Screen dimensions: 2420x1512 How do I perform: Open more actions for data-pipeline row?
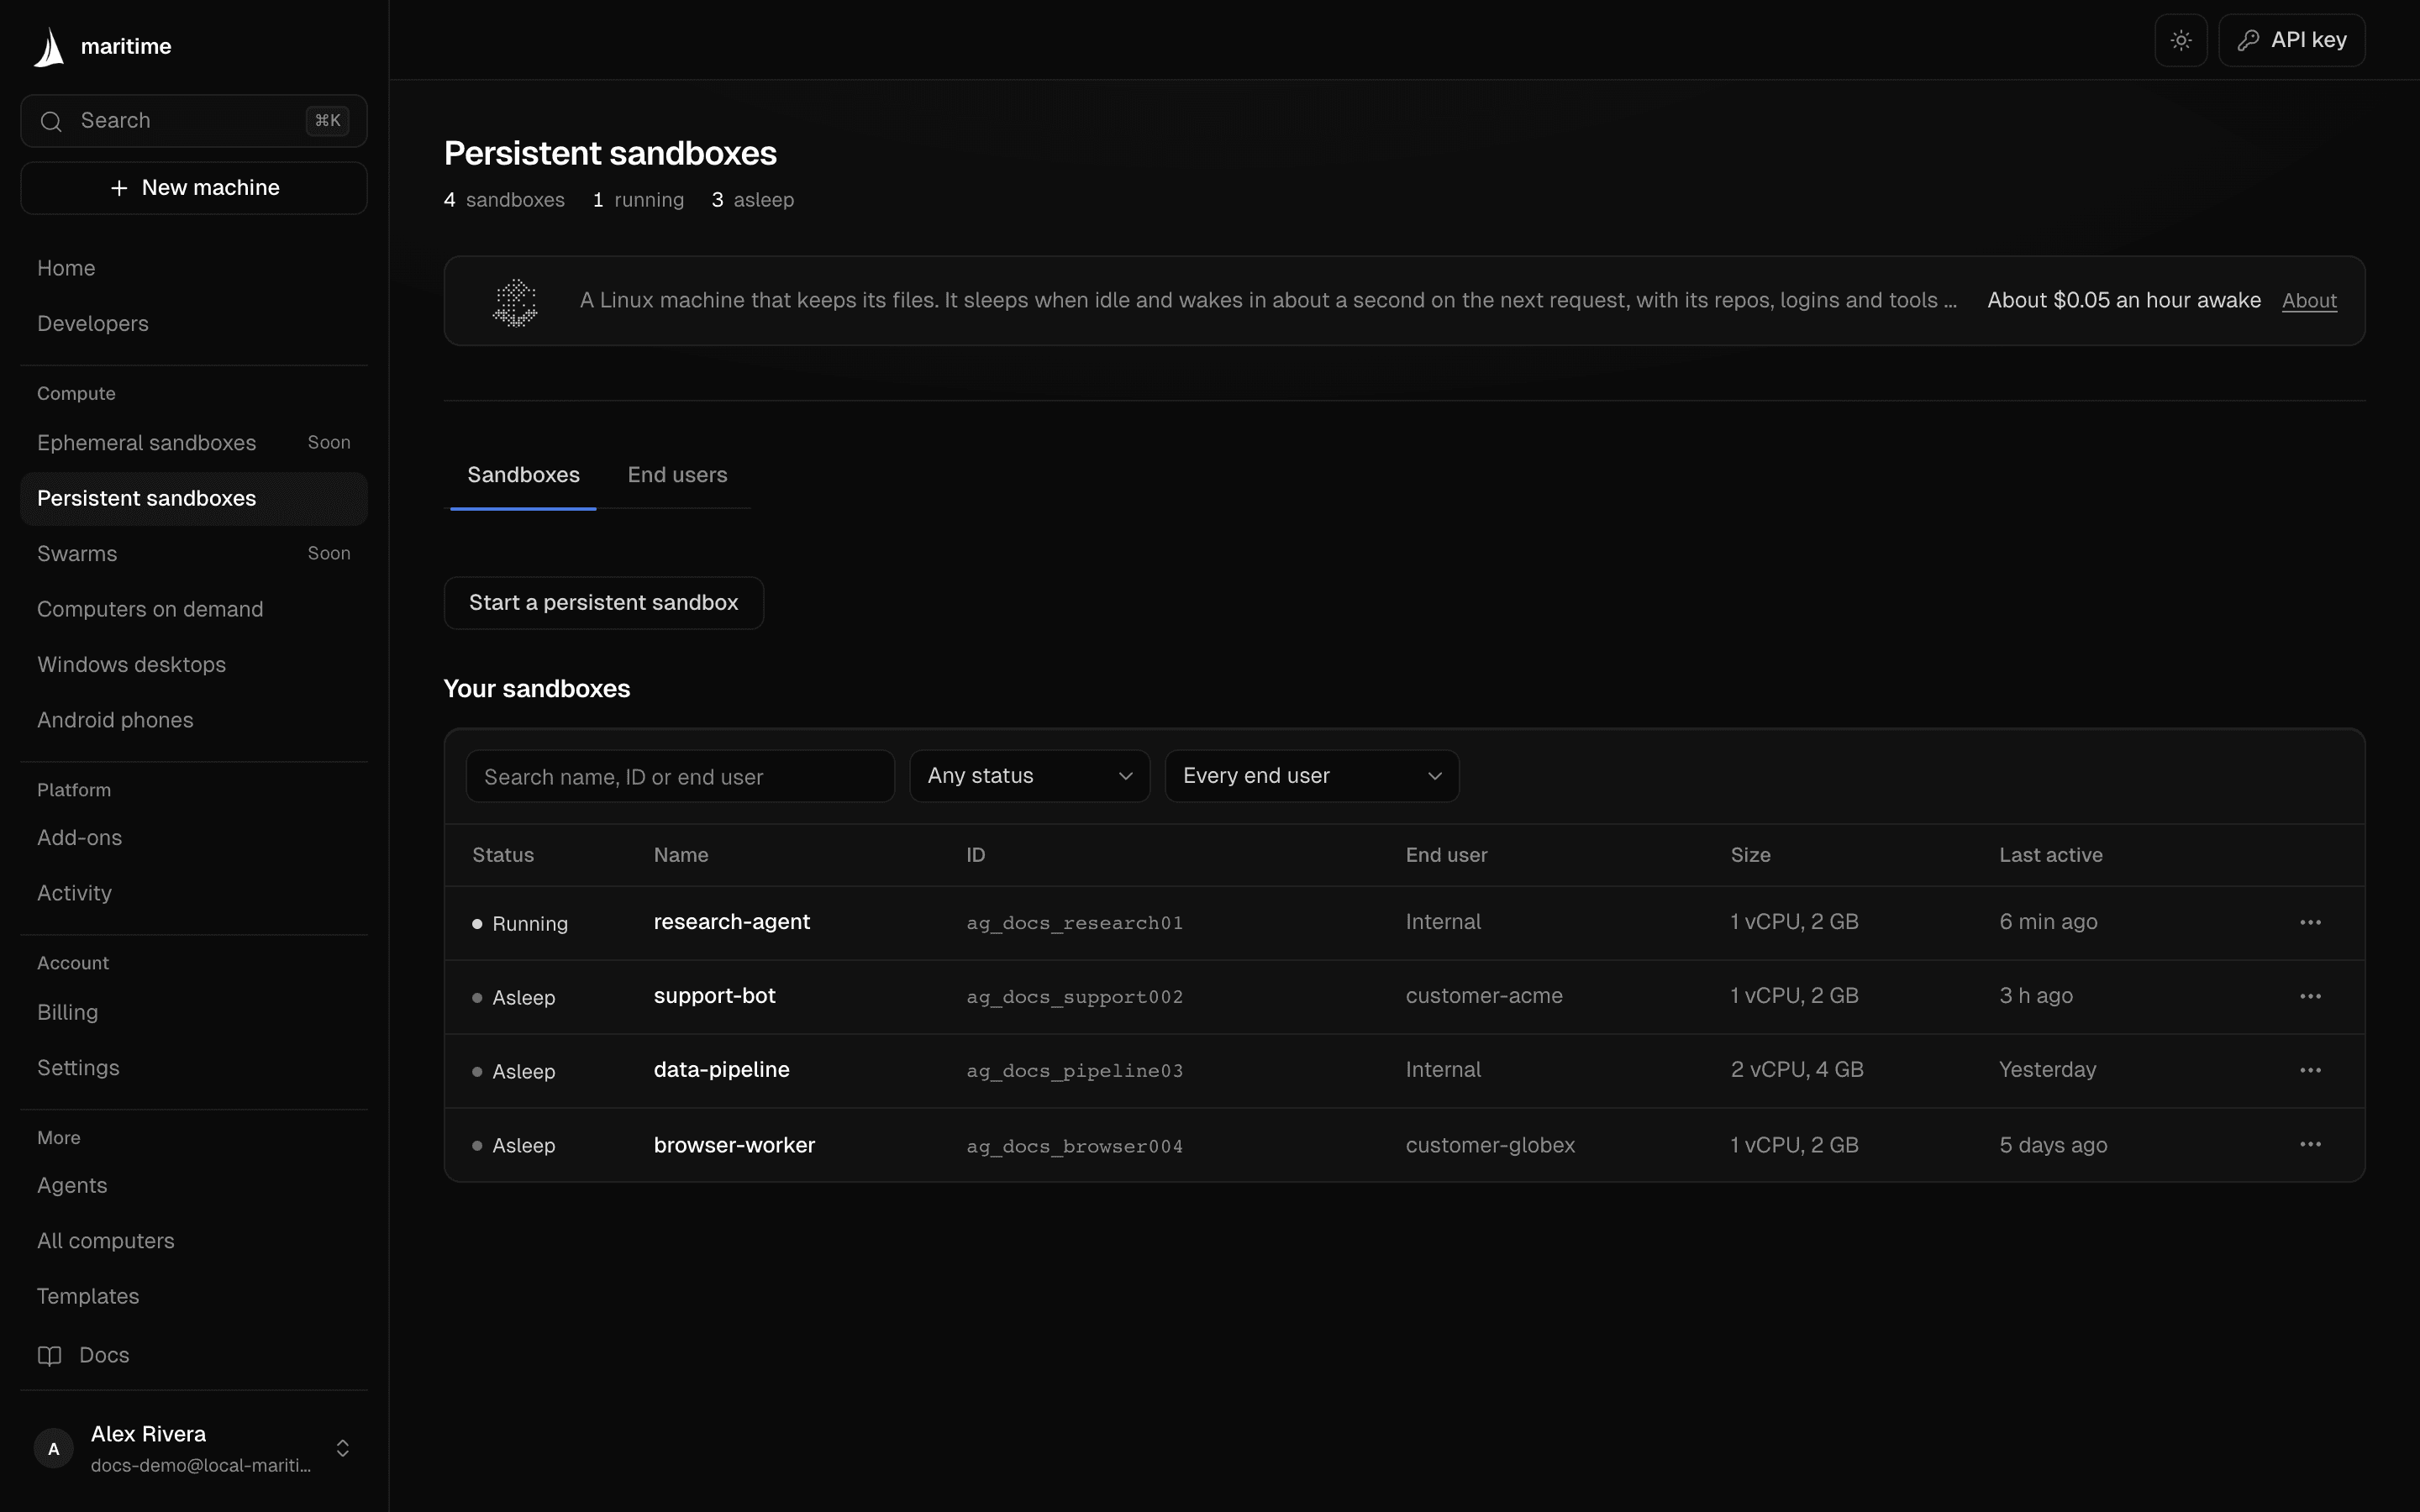[x=2310, y=1070]
